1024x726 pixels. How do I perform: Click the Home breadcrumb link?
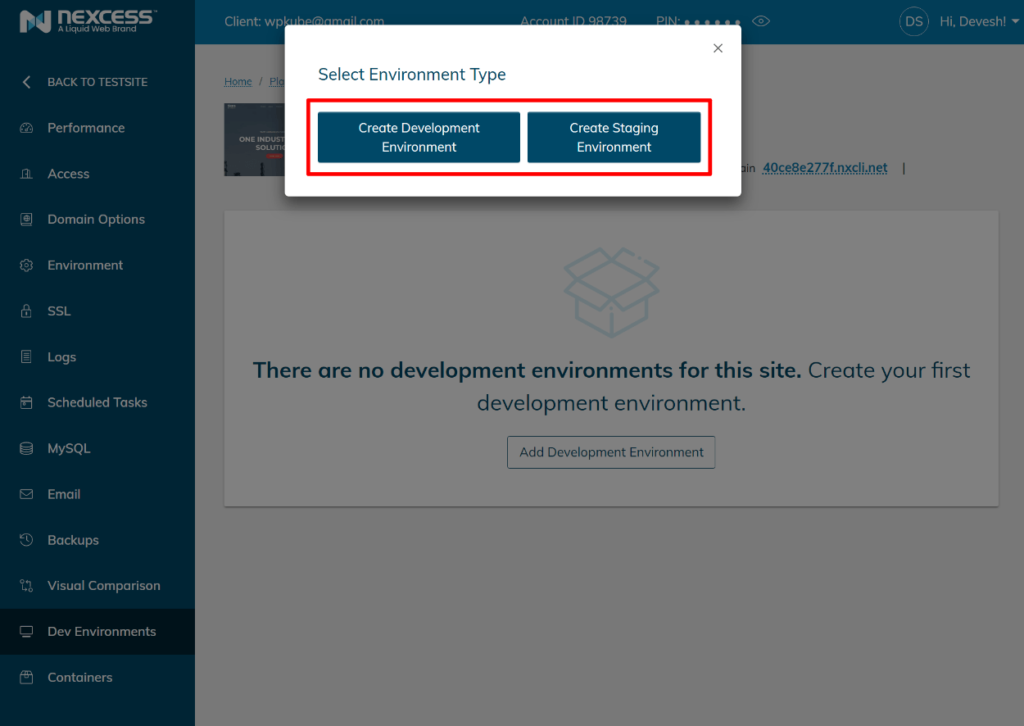(237, 81)
